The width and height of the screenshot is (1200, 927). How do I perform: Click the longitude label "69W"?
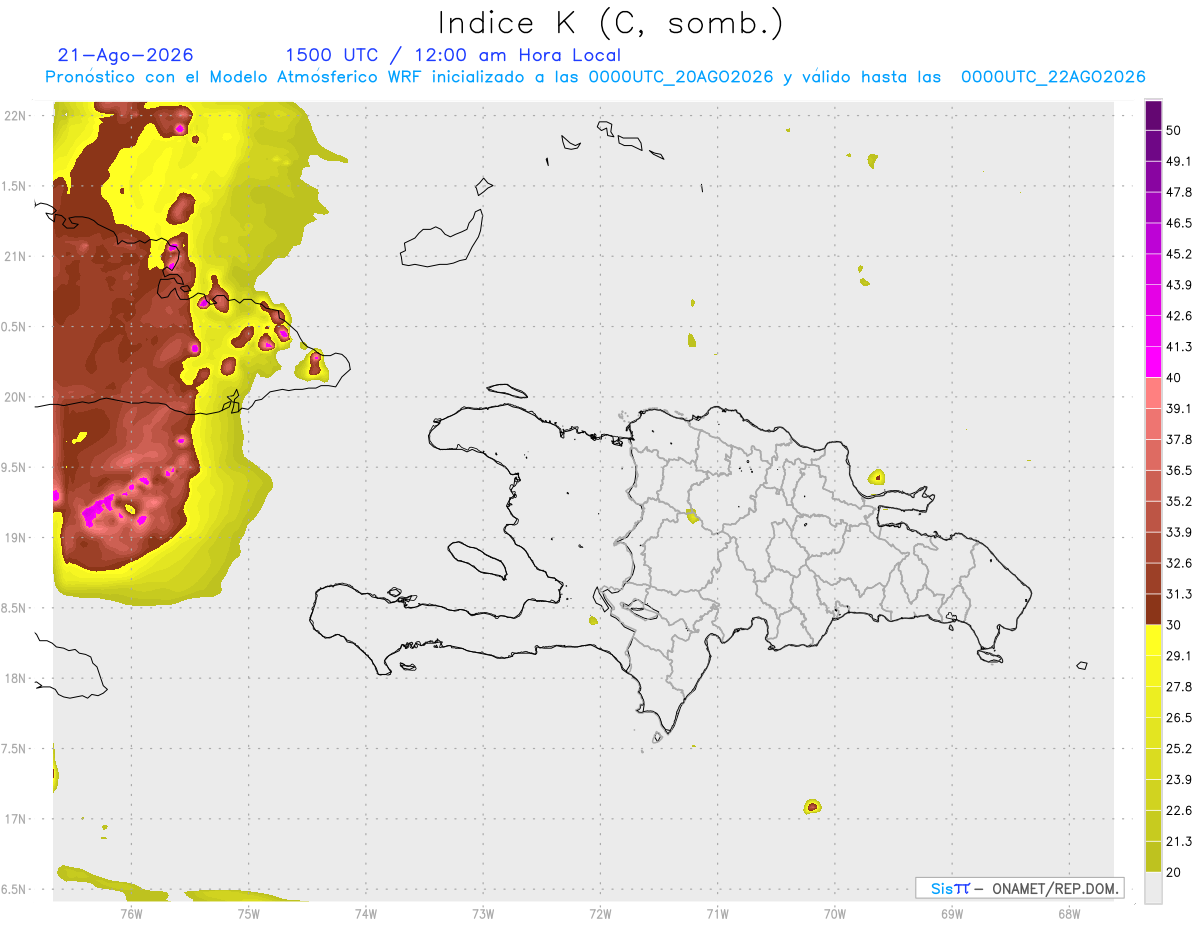952,913
